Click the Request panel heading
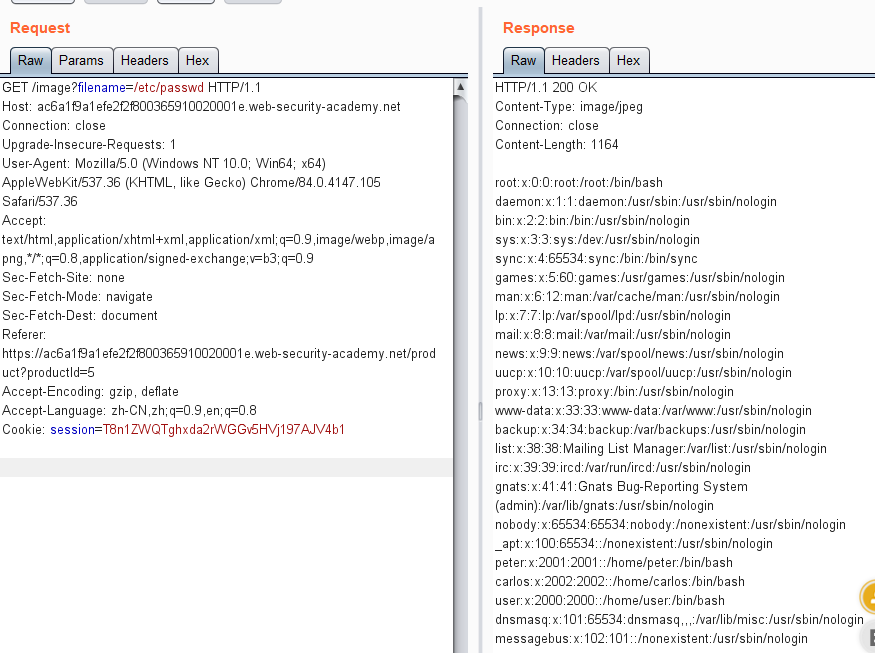Viewport: 875px width, 653px height. point(40,28)
